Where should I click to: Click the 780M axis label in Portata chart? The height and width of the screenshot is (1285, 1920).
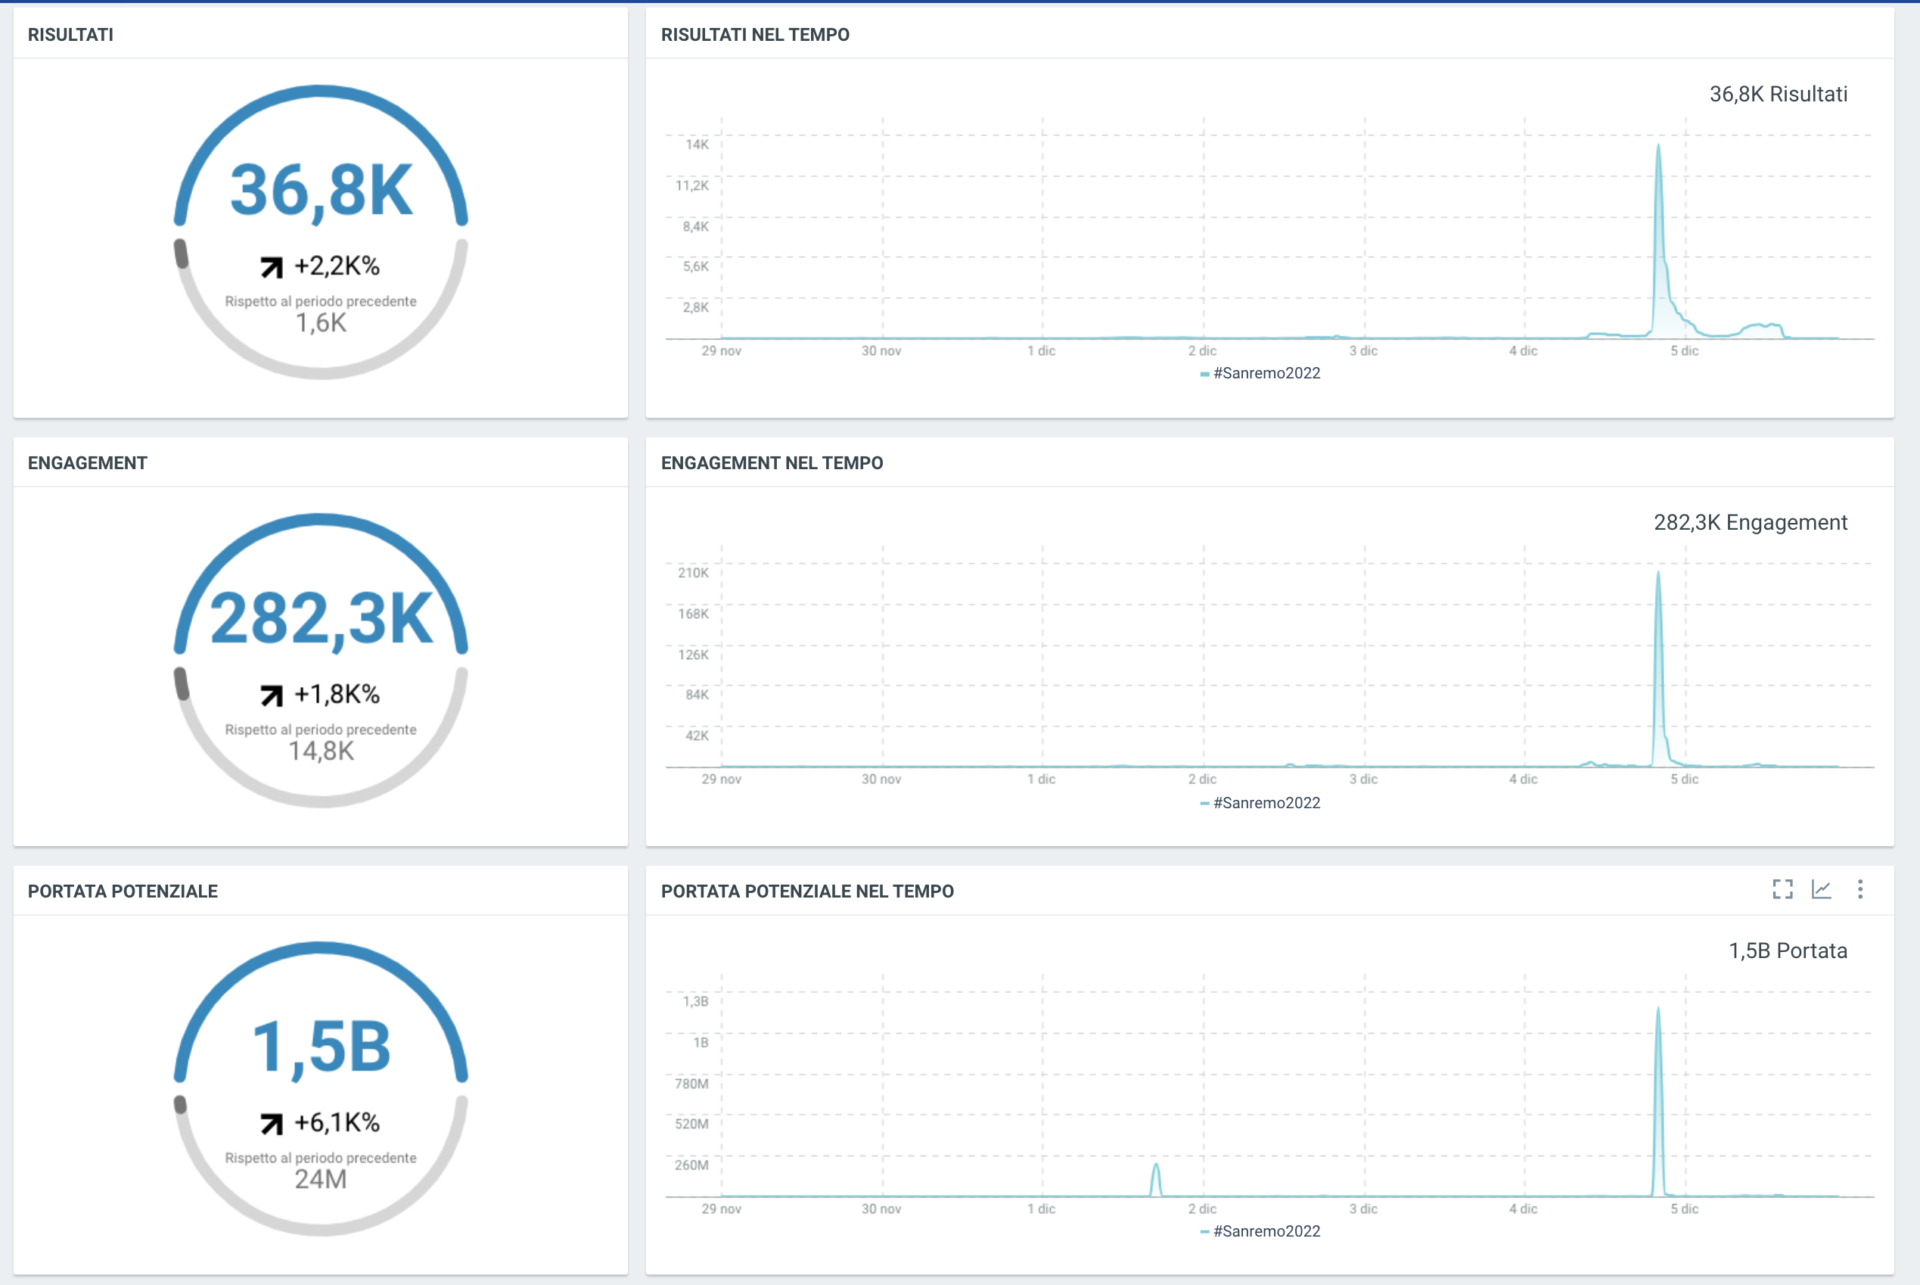click(691, 1084)
